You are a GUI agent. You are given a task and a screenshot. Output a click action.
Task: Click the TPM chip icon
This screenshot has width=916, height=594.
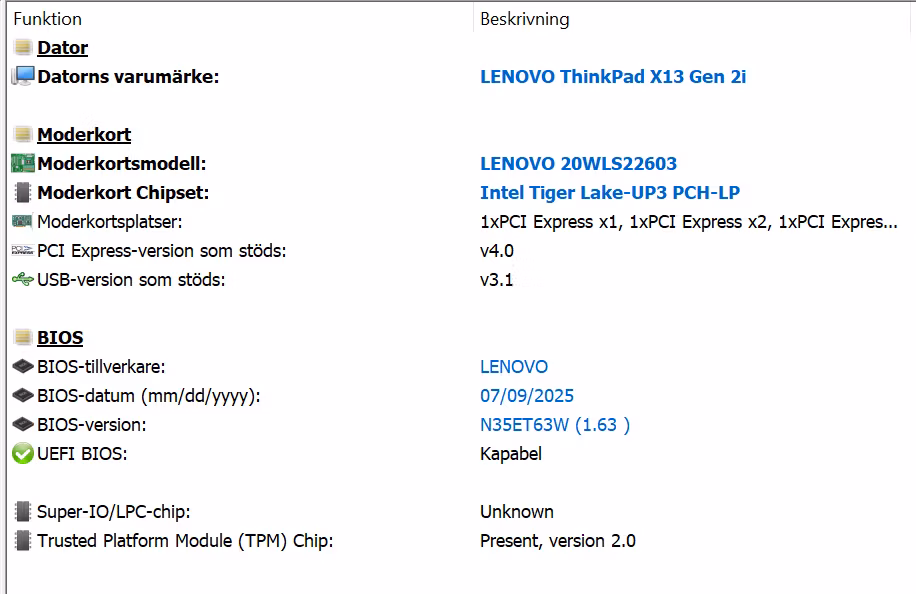point(22,540)
